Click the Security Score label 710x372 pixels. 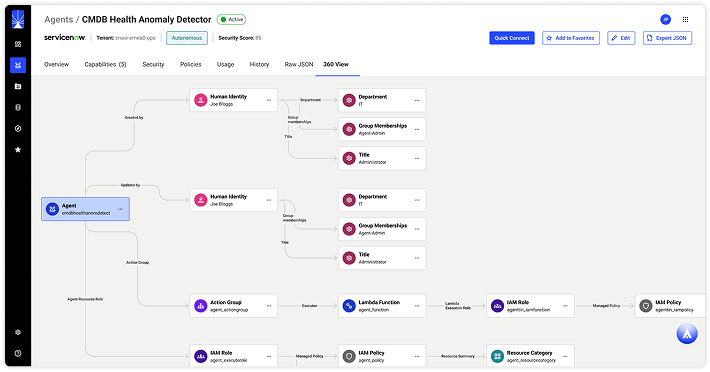[x=240, y=38]
